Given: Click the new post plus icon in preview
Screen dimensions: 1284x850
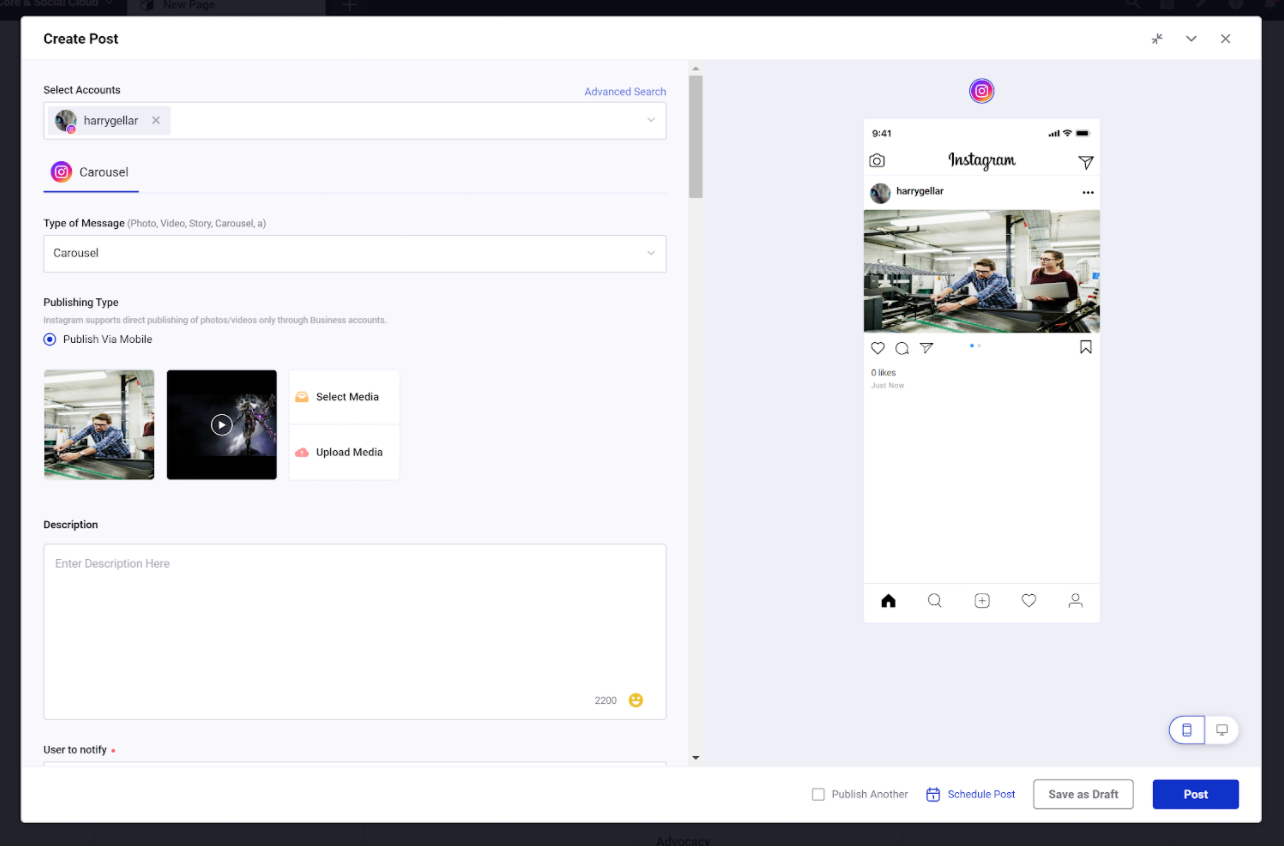Looking at the screenshot, I should (x=982, y=601).
